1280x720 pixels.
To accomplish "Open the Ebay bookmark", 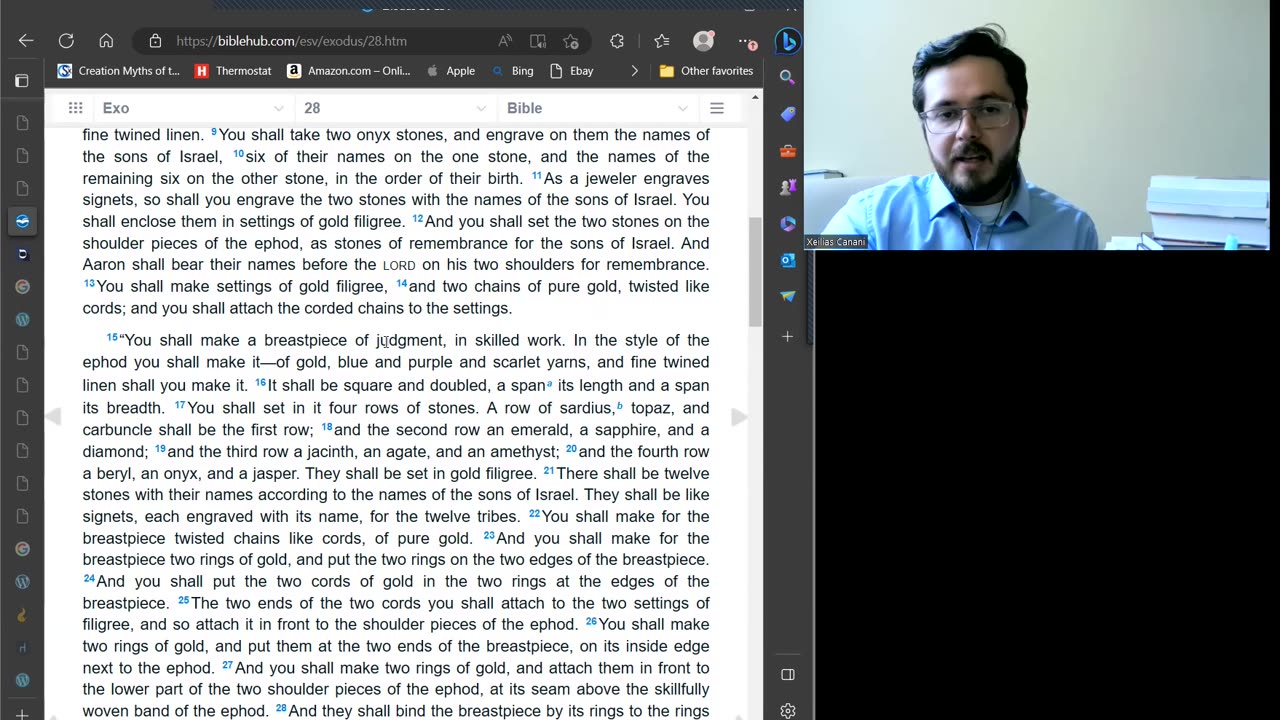I will pos(570,71).
